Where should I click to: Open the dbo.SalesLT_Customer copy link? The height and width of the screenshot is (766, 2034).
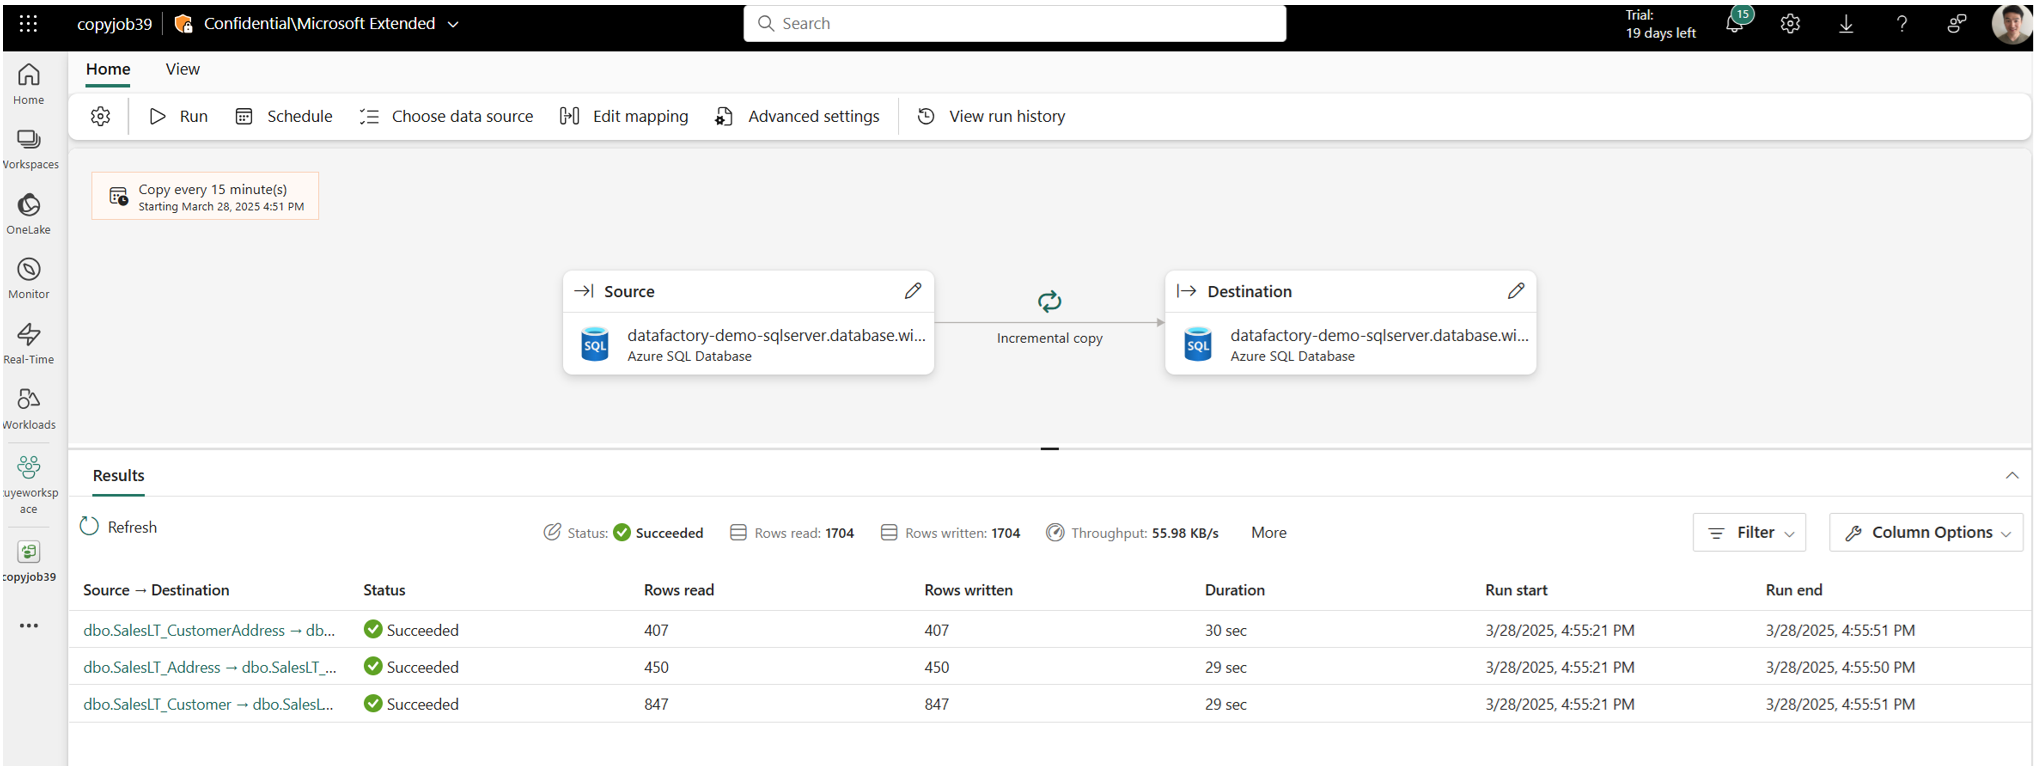(208, 704)
